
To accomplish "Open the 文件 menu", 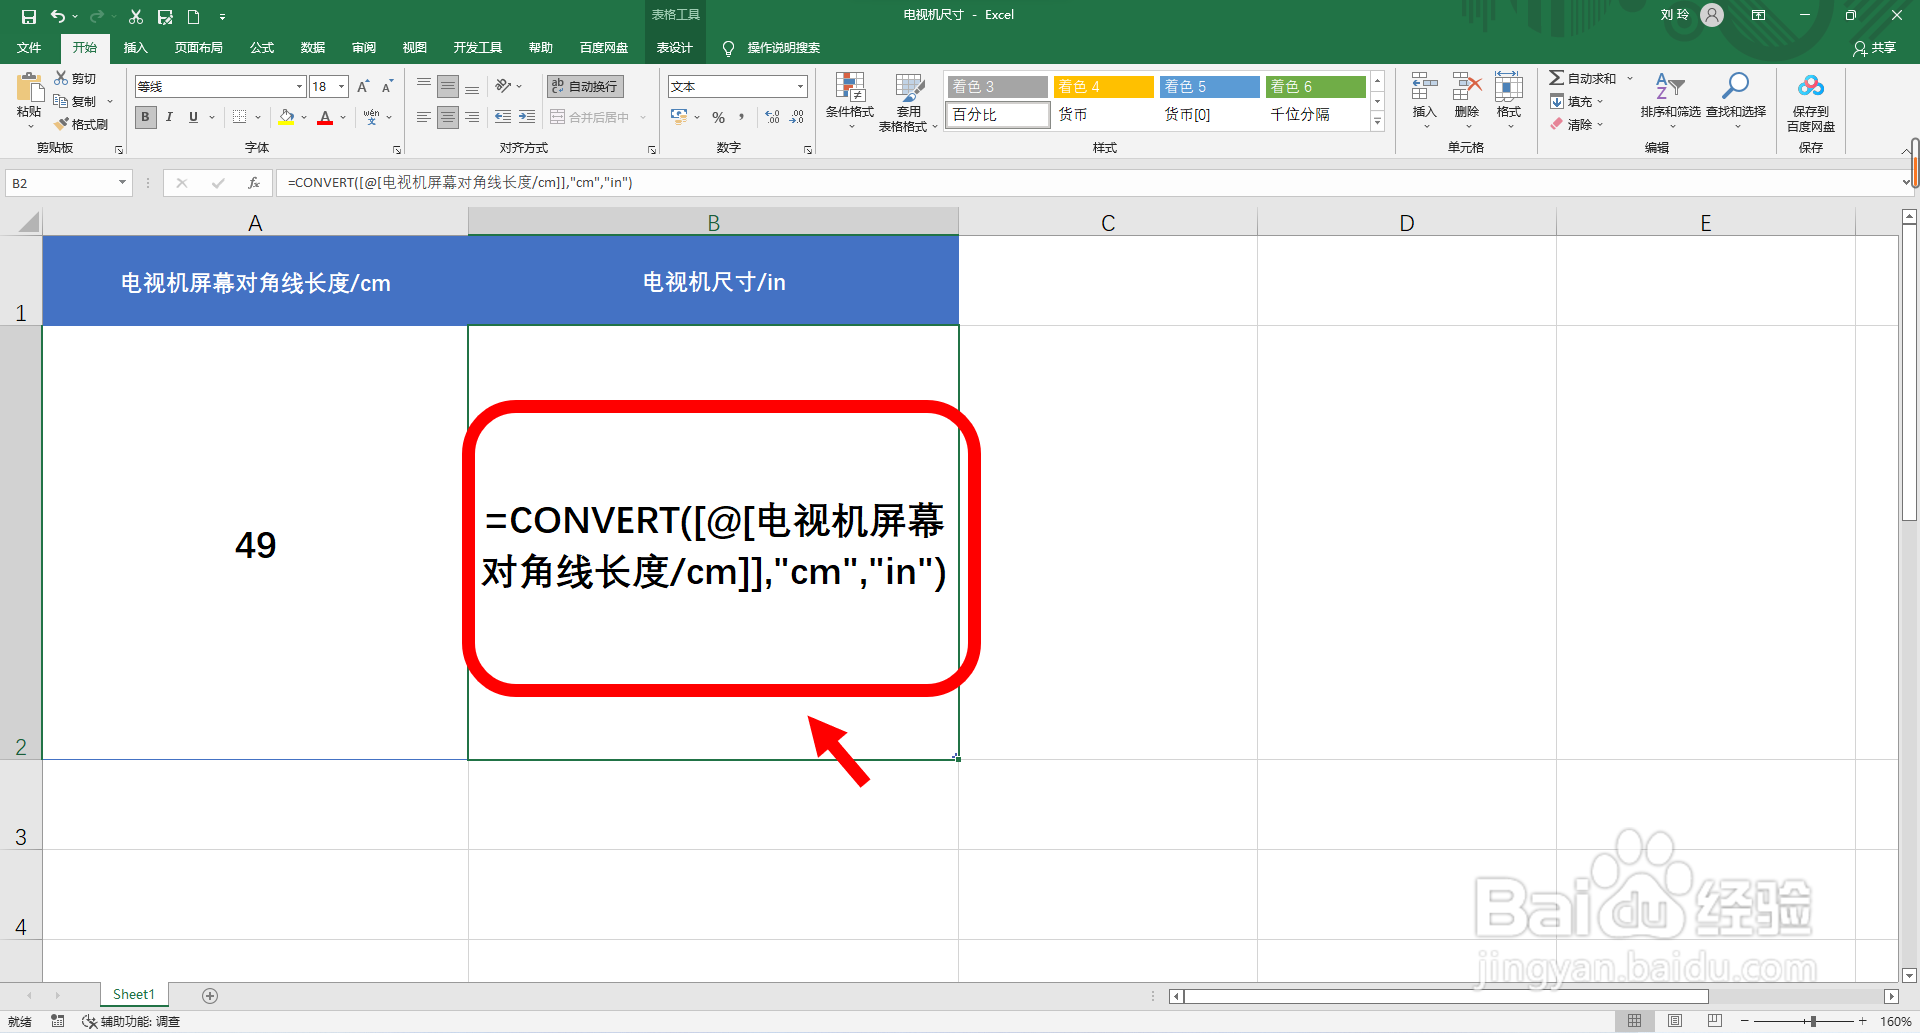I will click(29, 48).
